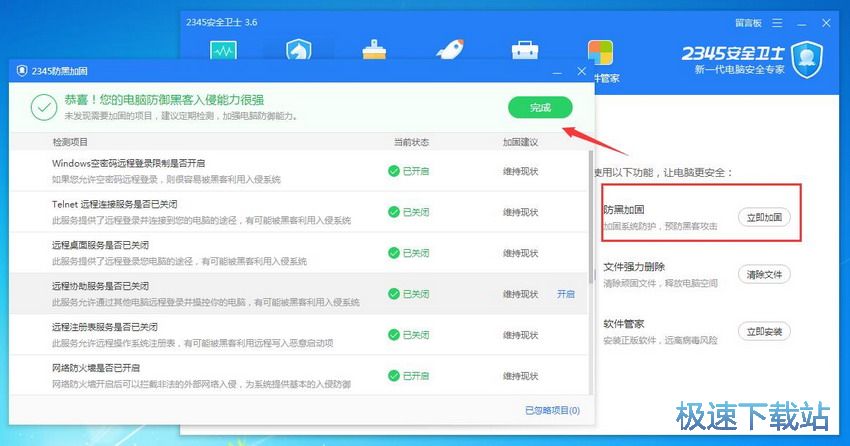
Task: Open the junk cleanup brush icon
Action: point(374,50)
